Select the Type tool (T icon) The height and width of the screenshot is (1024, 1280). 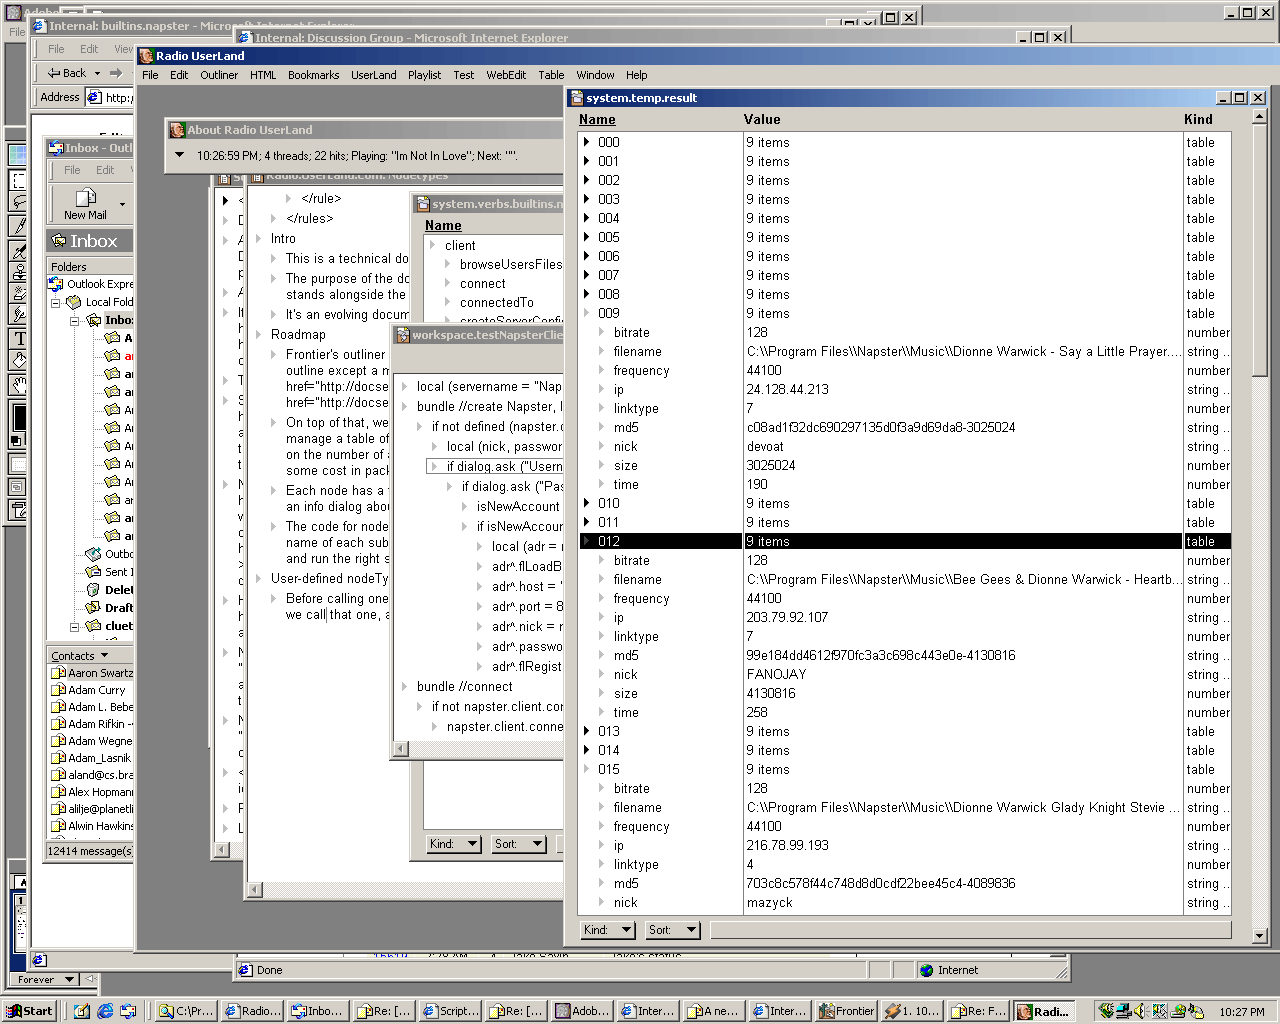18,339
